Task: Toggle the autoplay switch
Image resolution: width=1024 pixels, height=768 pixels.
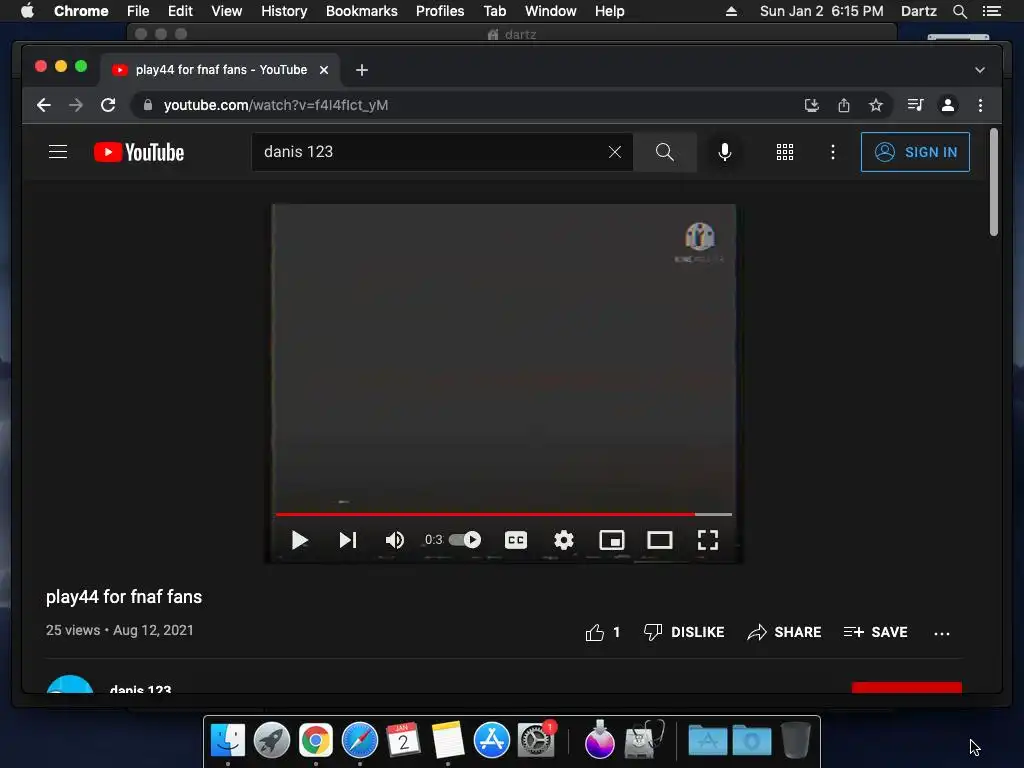Action: click(x=465, y=540)
